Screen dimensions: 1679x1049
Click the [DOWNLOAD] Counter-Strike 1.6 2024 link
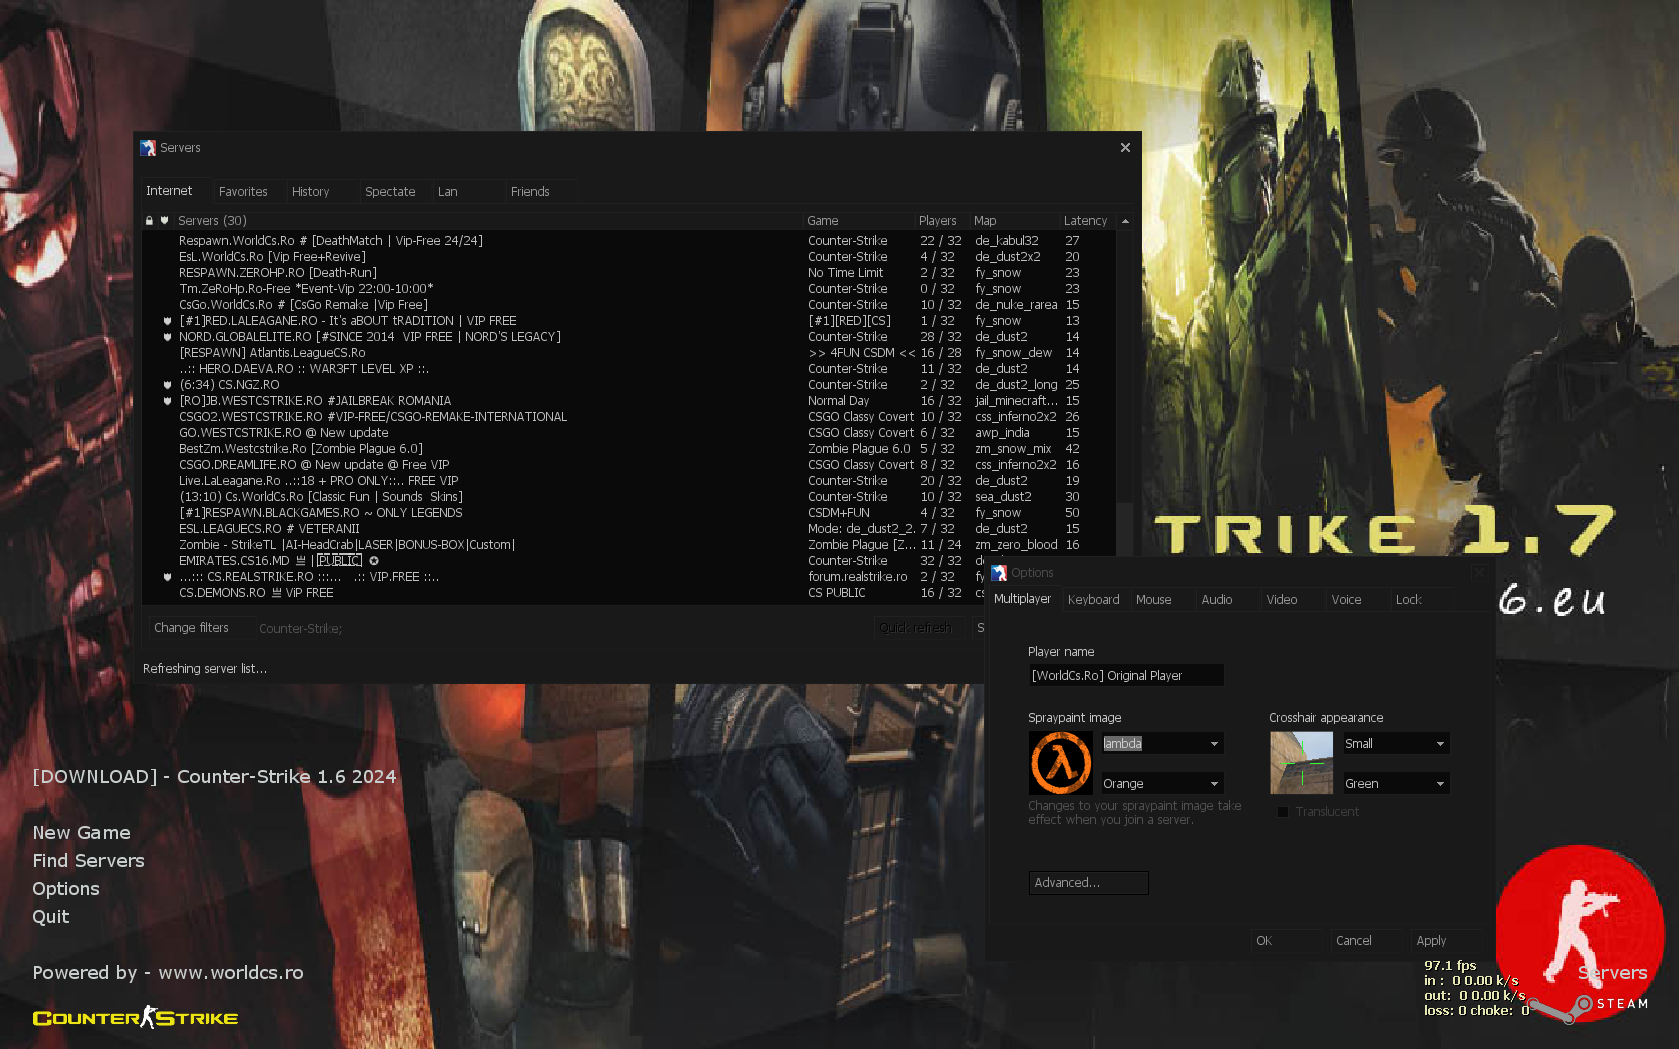[214, 777]
